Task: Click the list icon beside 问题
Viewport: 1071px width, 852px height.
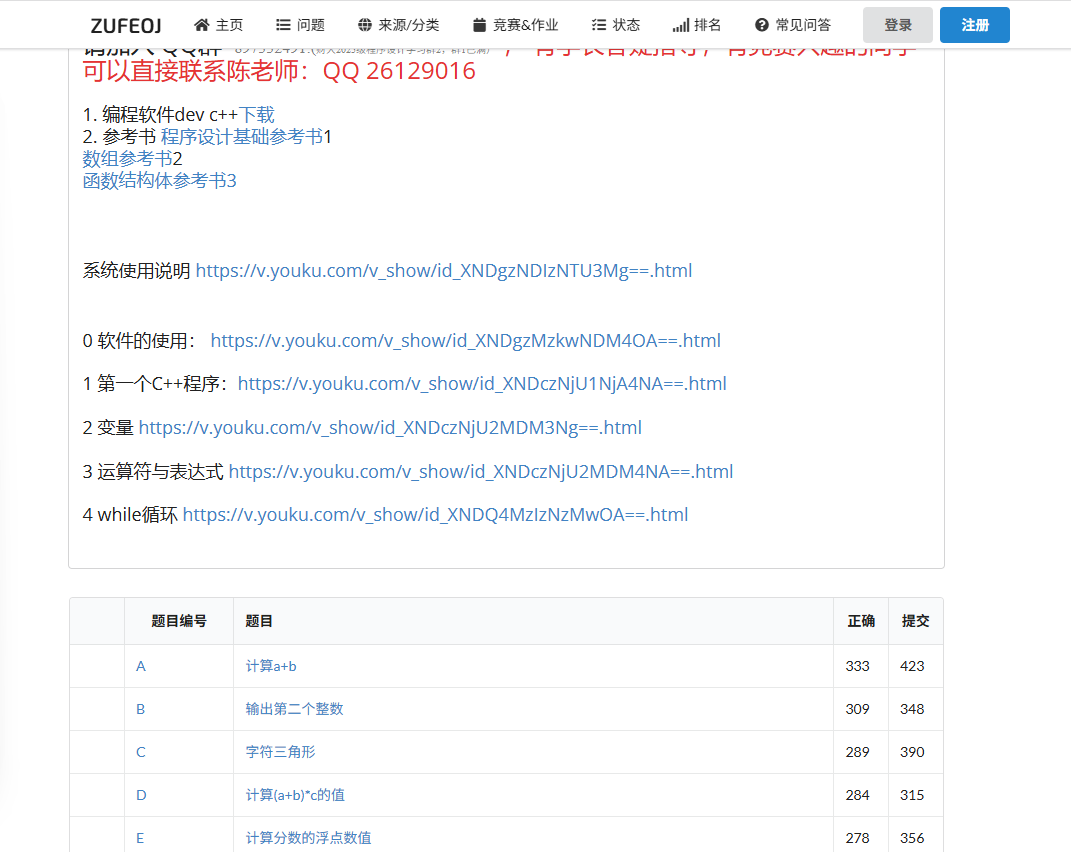Action: (x=283, y=25)
